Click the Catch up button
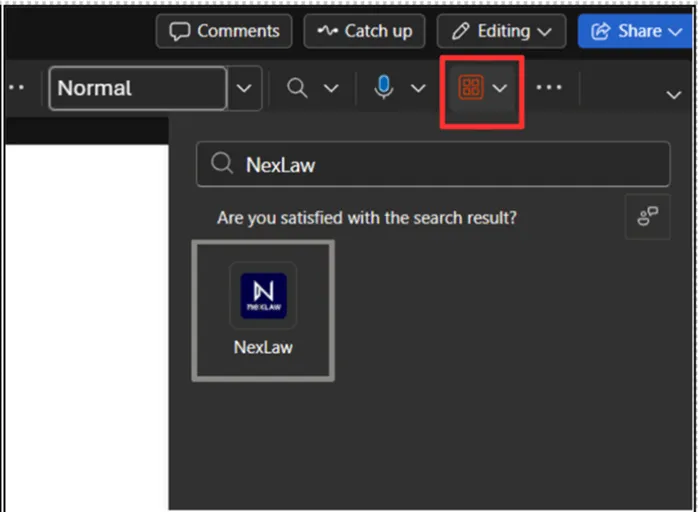Viewport: 698px width, 512px height. (364, 31)
